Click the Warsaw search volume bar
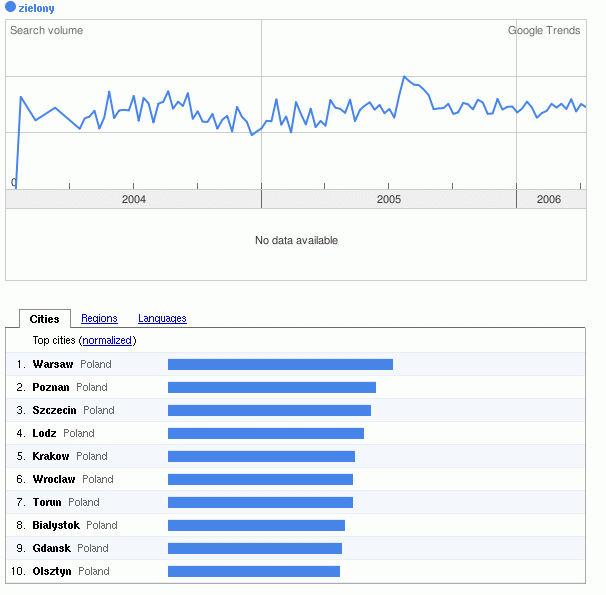606x595 pixels. point(280,364)
